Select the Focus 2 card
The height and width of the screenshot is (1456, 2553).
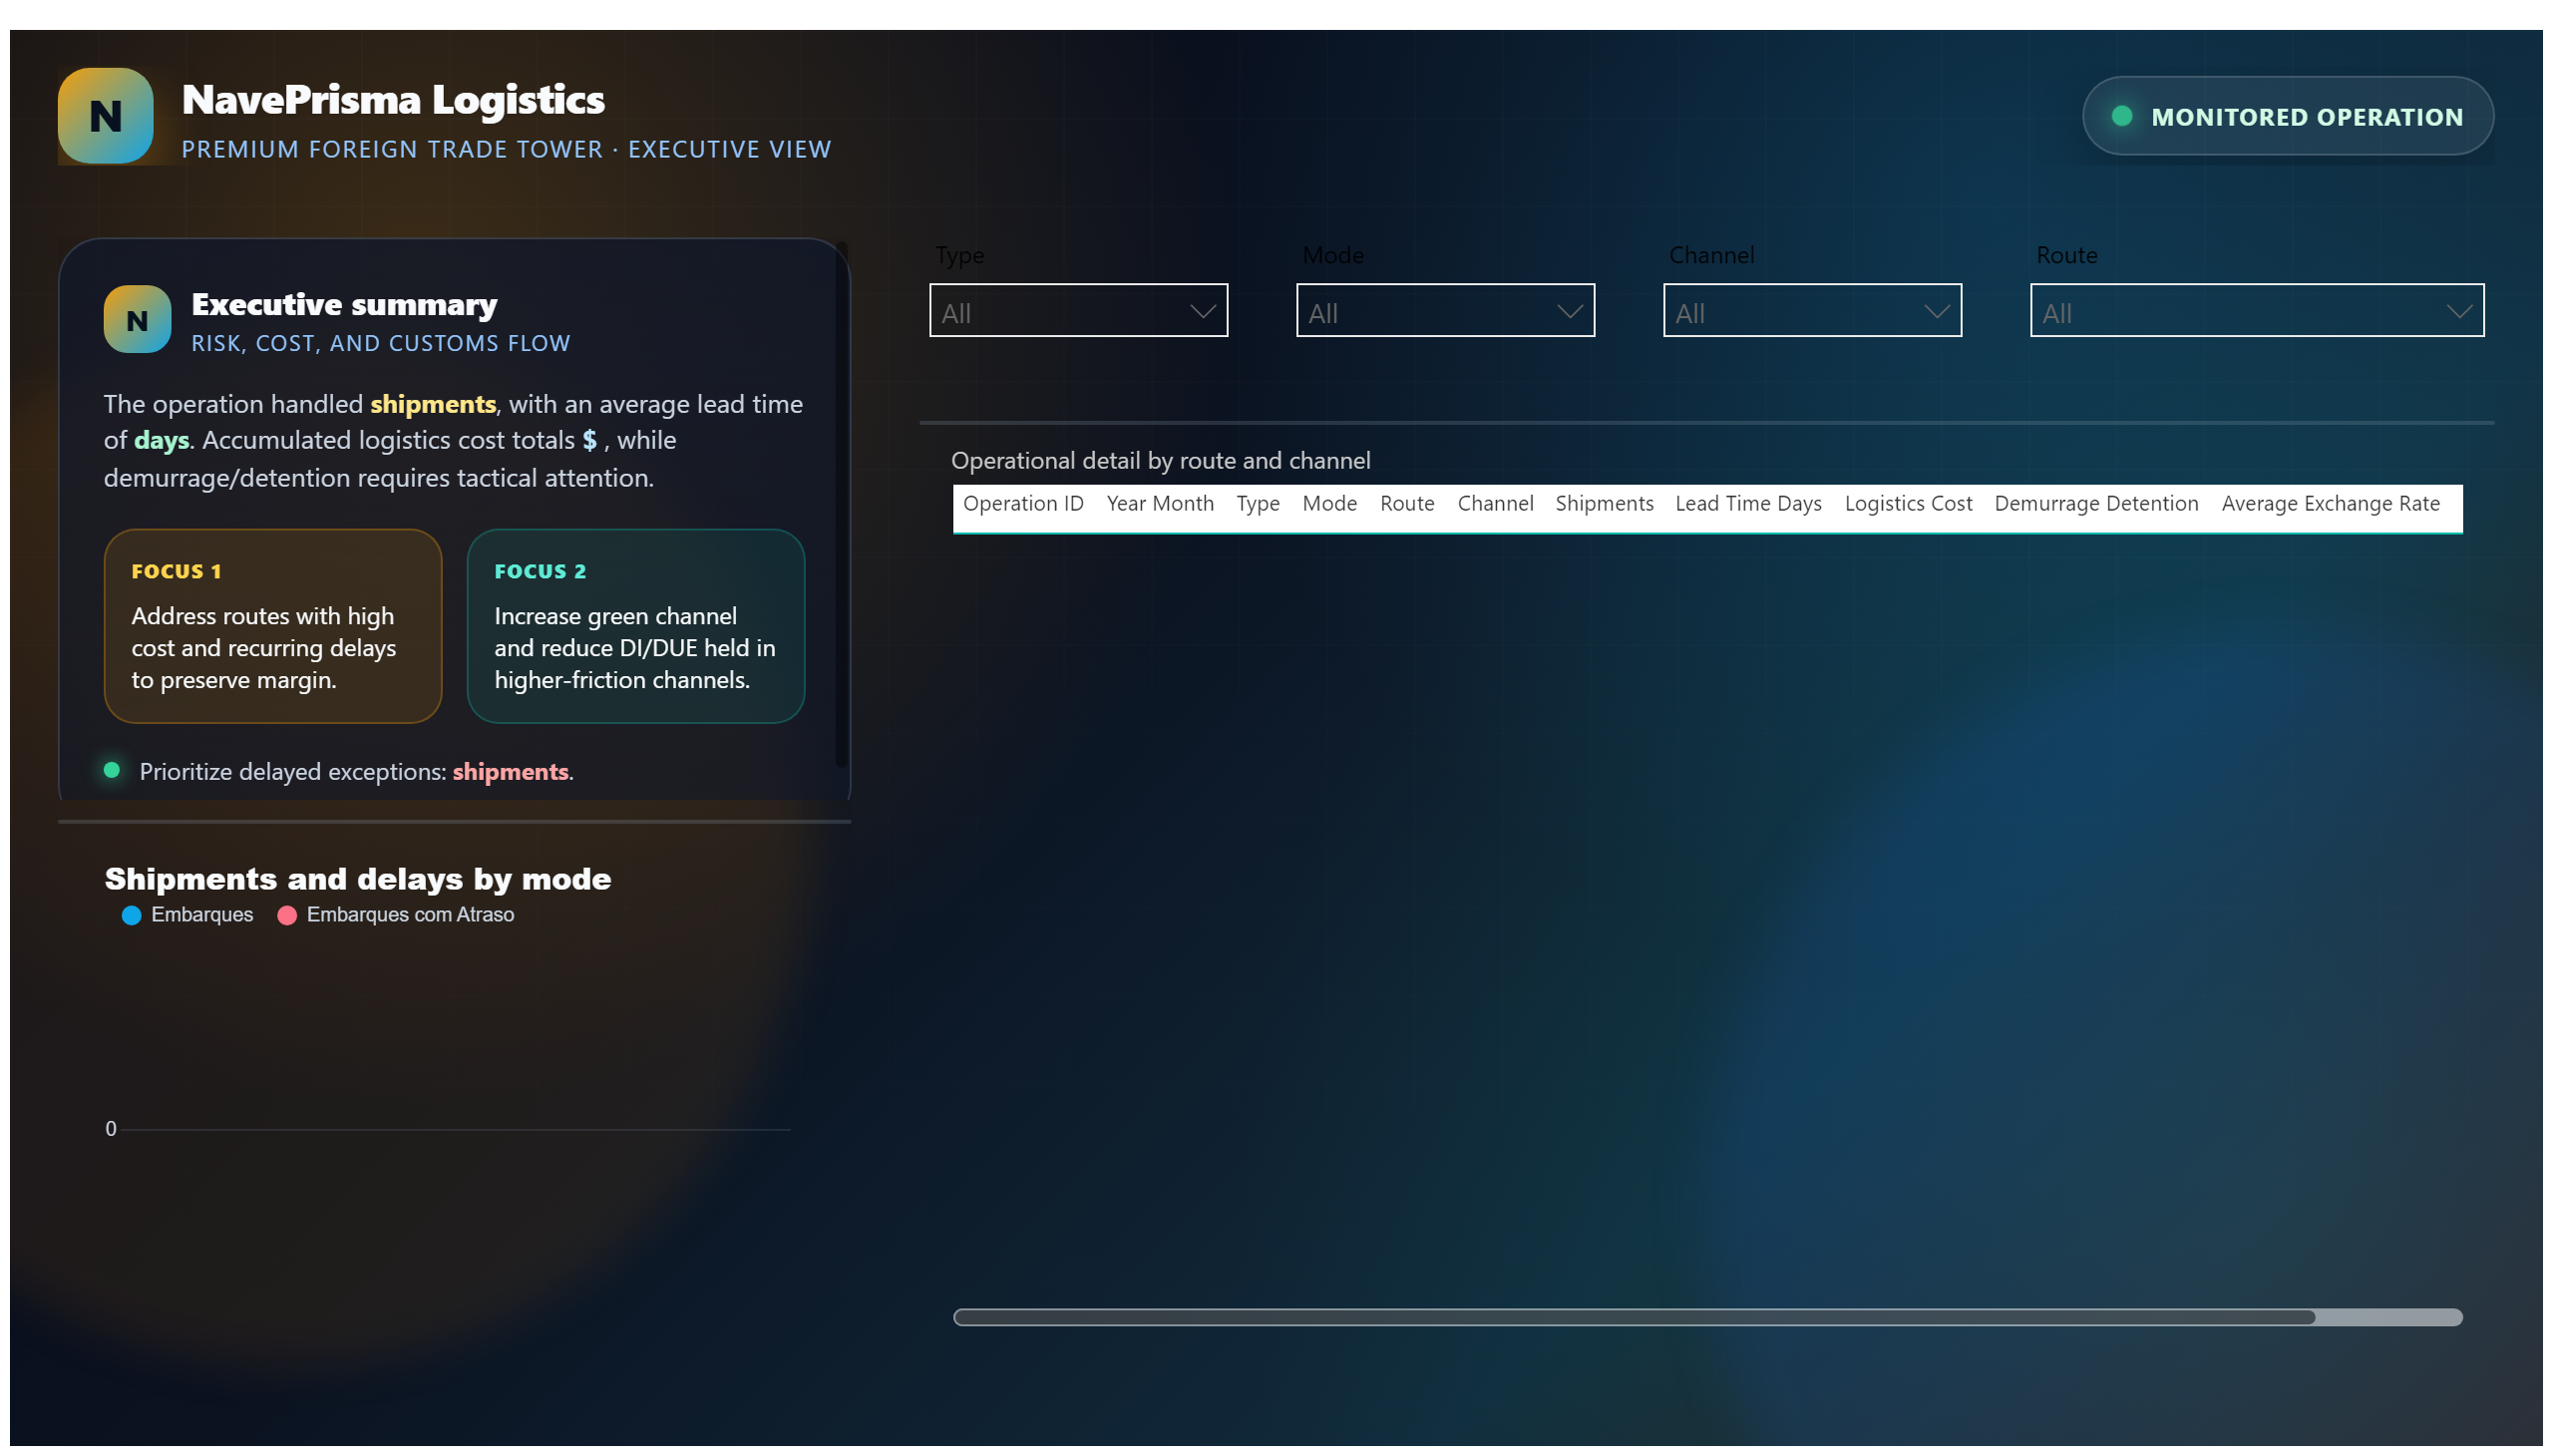click(636, 626)
